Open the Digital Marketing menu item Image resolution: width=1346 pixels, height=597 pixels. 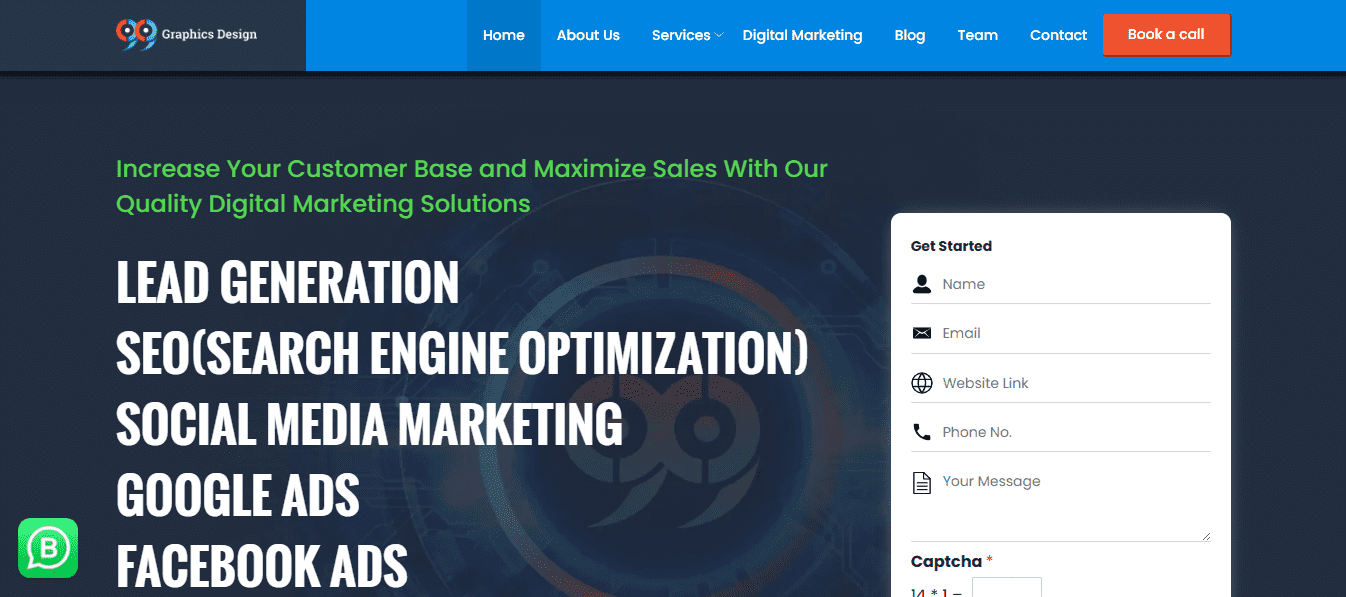802,35
